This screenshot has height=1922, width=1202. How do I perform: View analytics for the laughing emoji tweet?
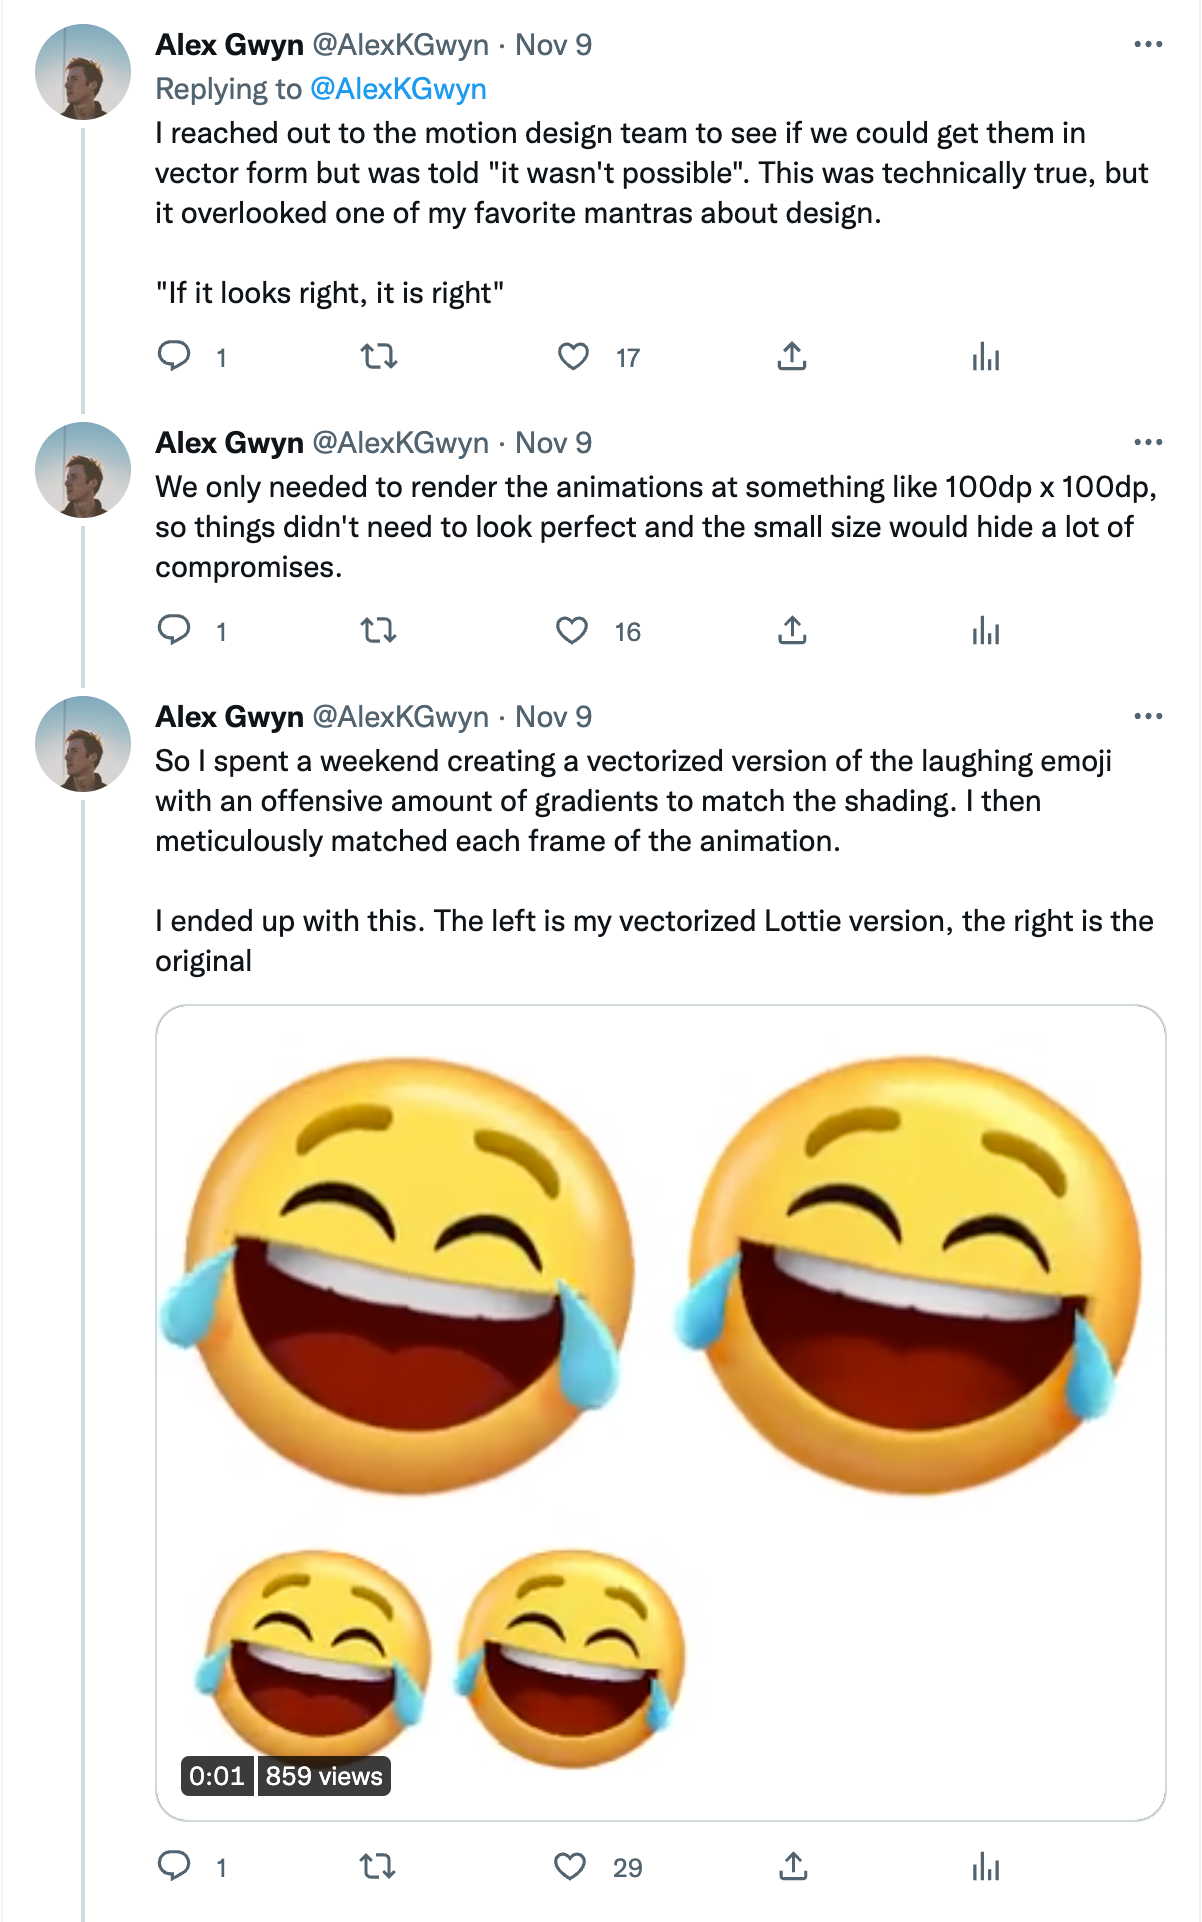985,1866
